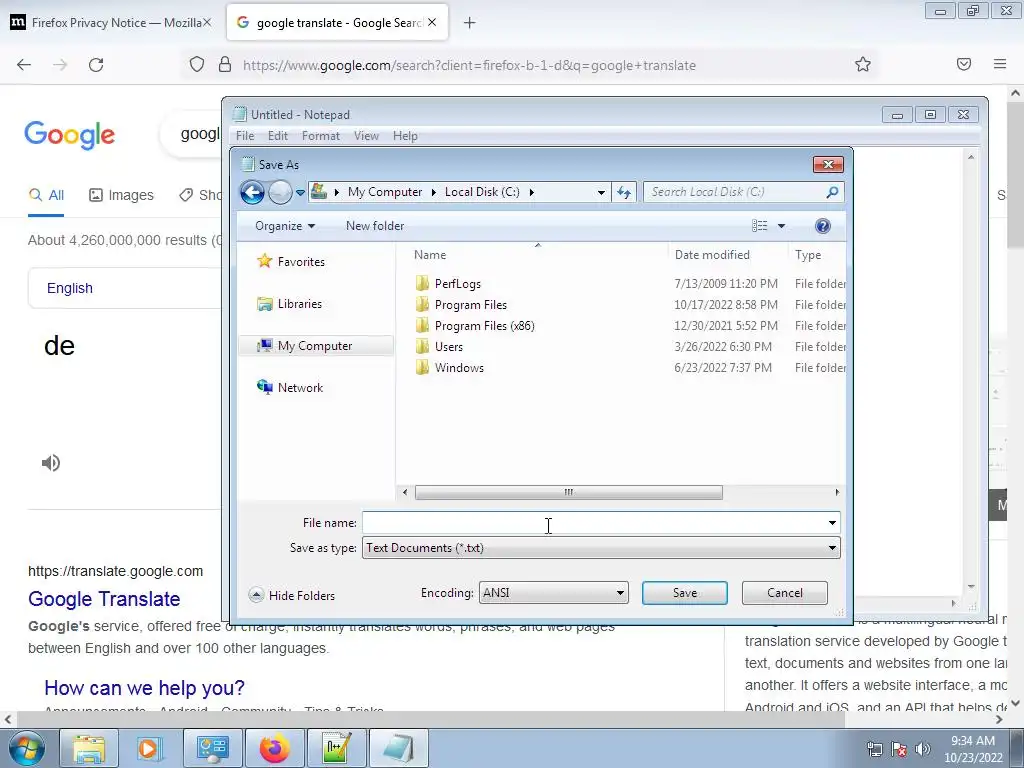Open Notepad File menu

click(245, 136)
